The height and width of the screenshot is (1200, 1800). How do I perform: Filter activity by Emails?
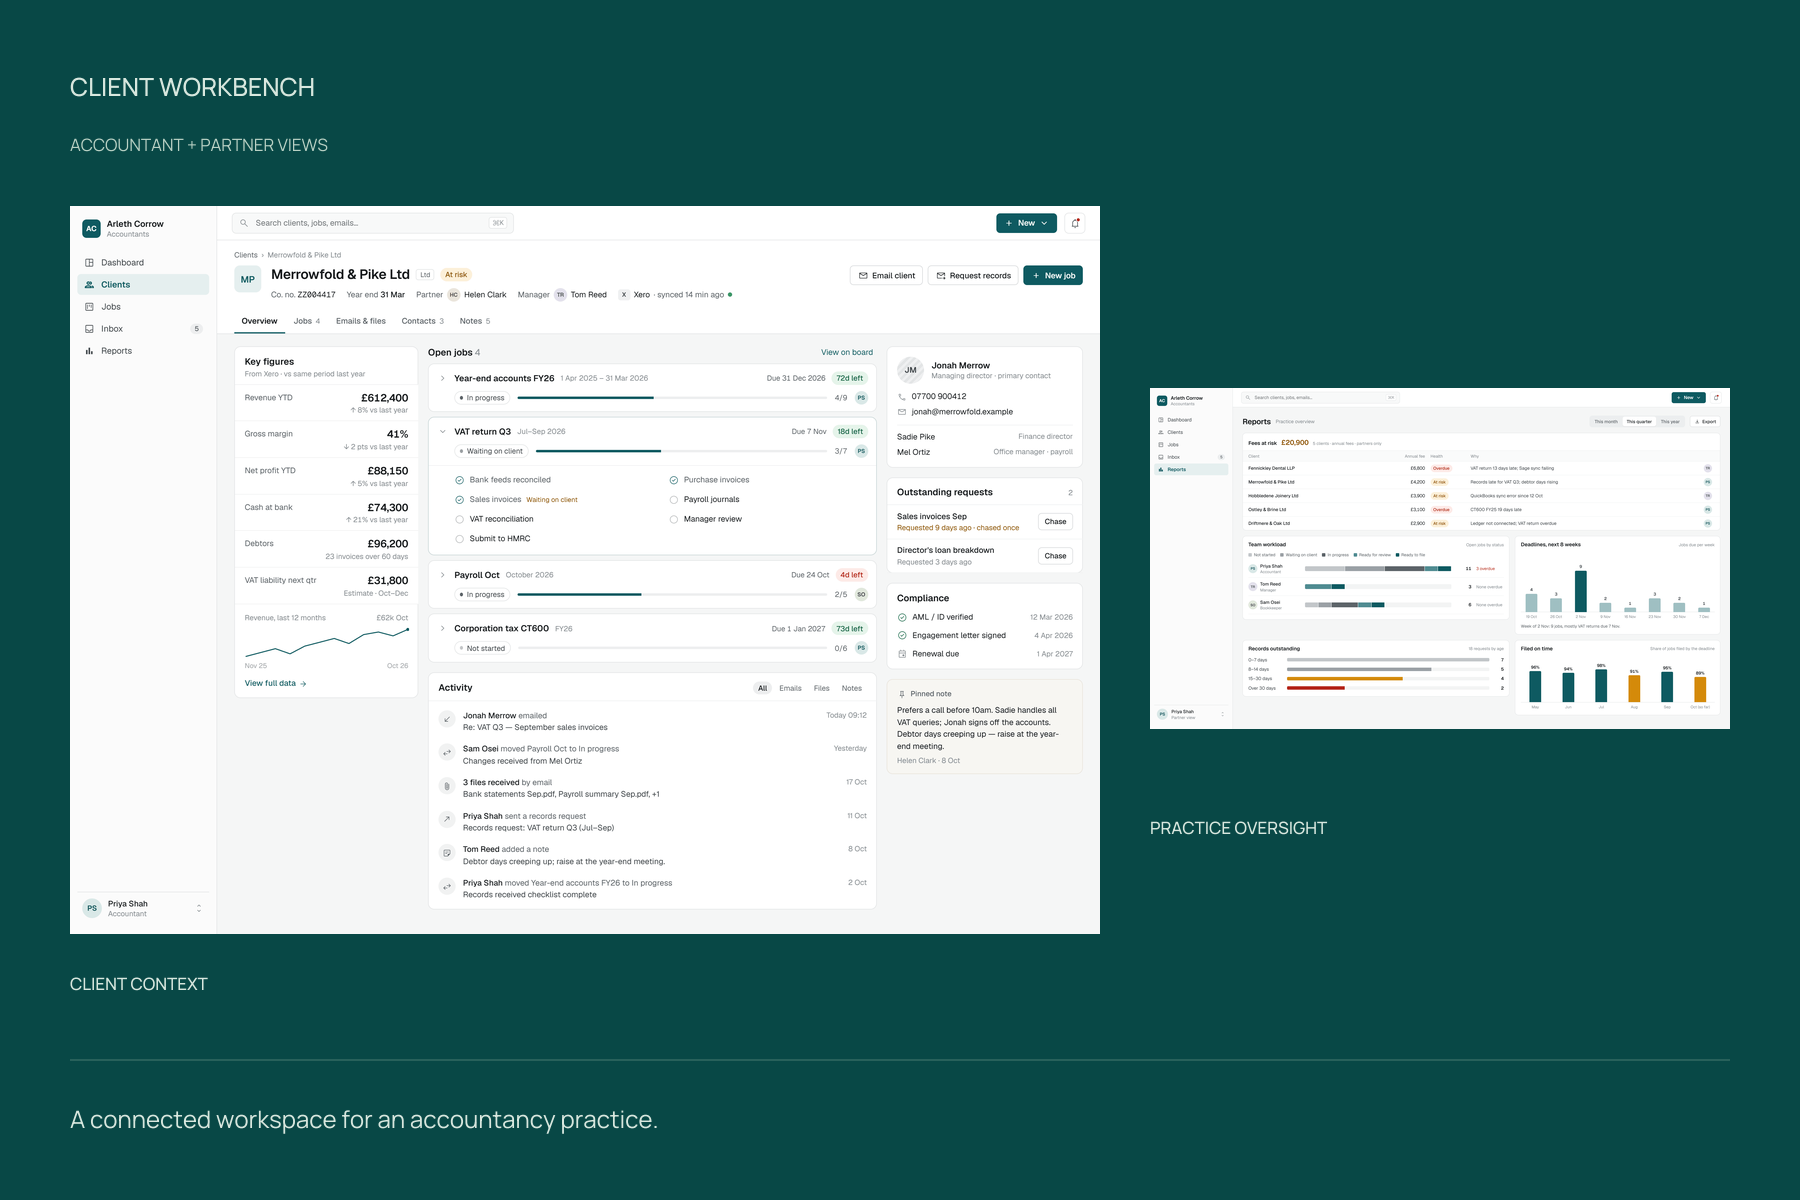tap(790, 688)
